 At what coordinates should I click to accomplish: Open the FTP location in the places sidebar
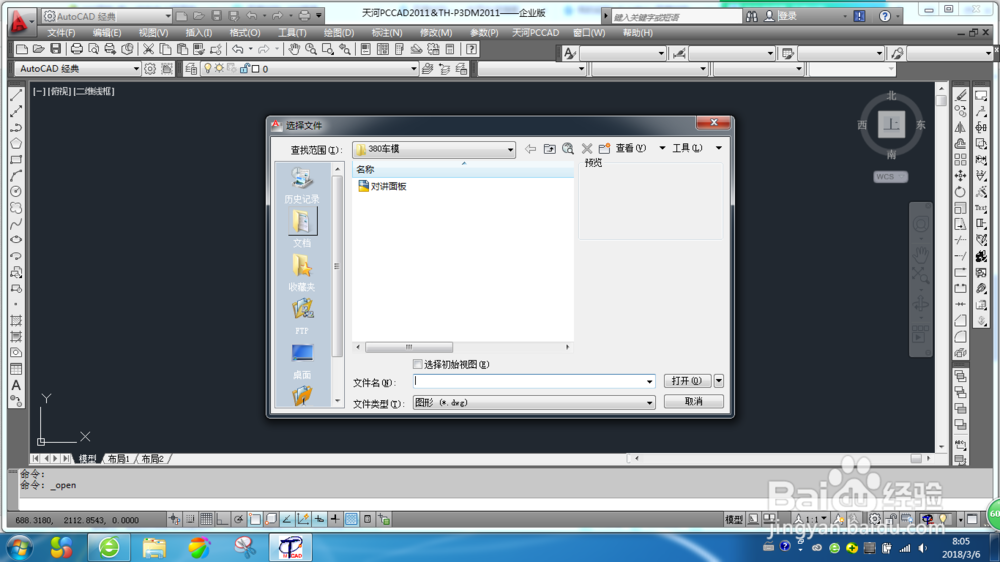302,316
